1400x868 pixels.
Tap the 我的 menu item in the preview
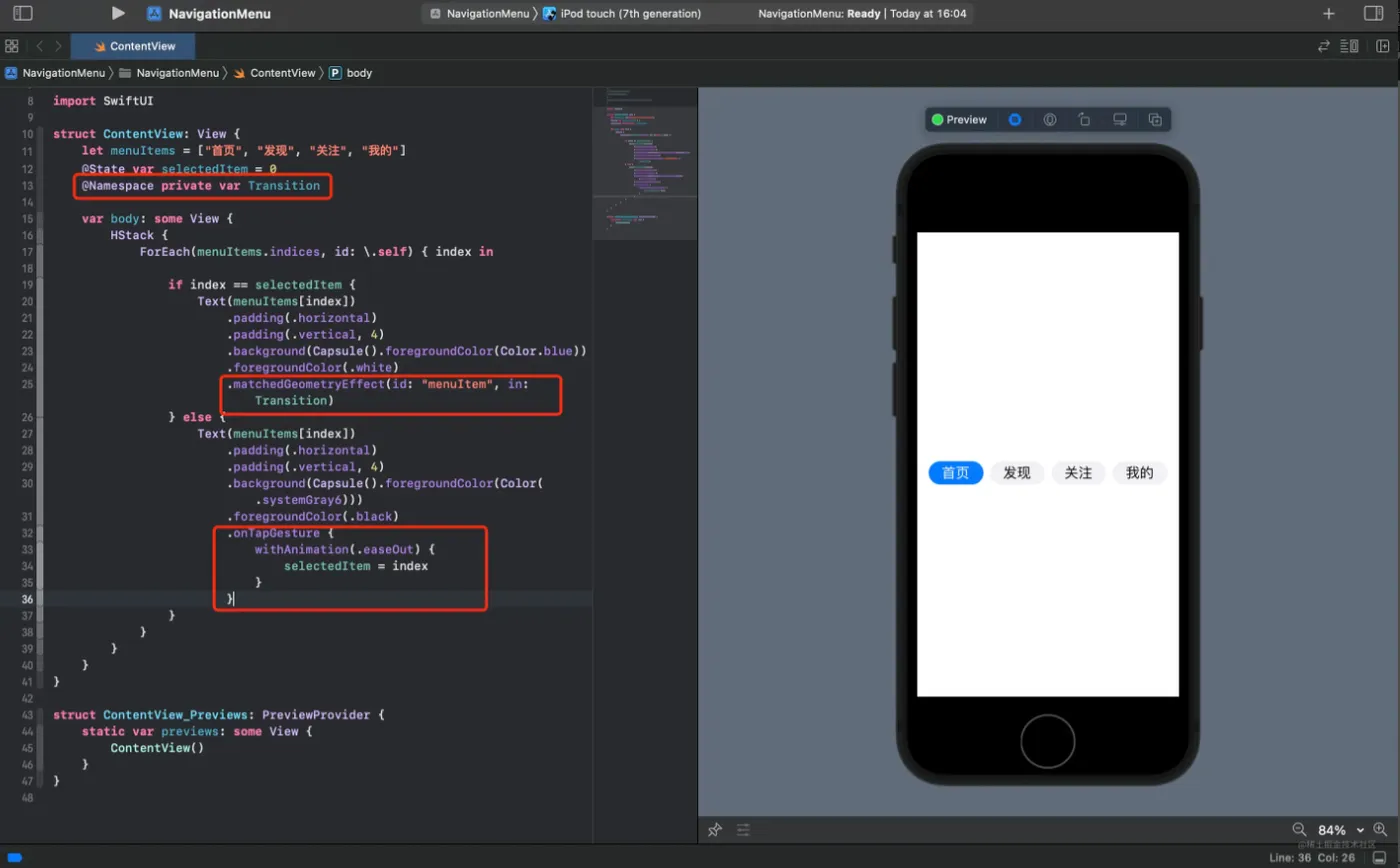tap(1140, 473)
